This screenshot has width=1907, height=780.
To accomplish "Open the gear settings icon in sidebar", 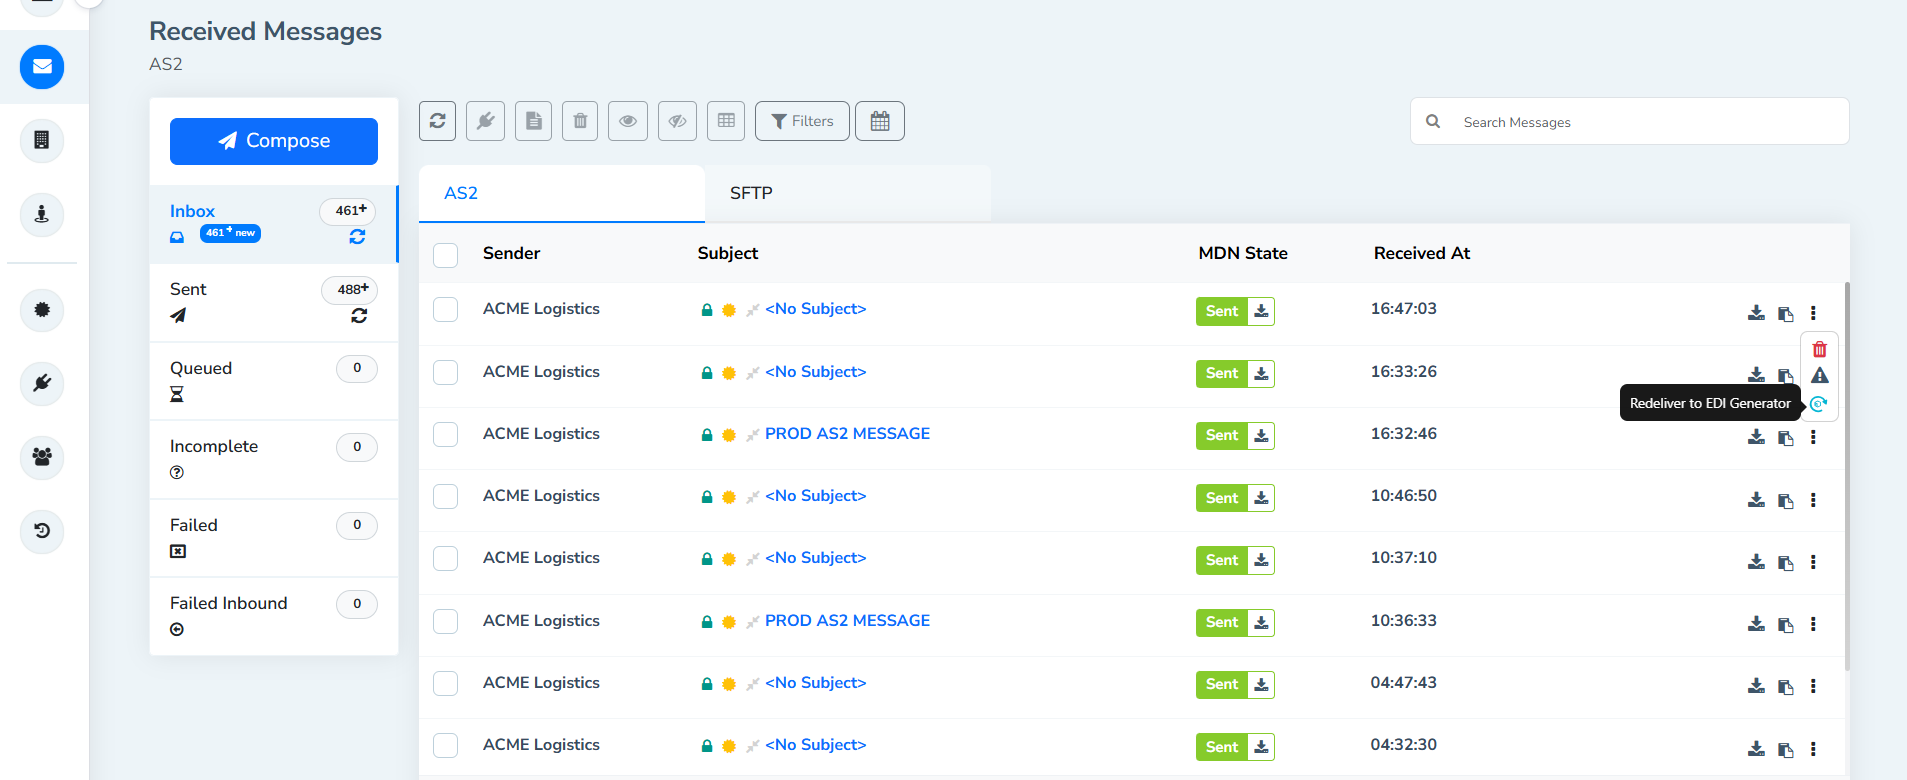I will click(x=42, y=310).
